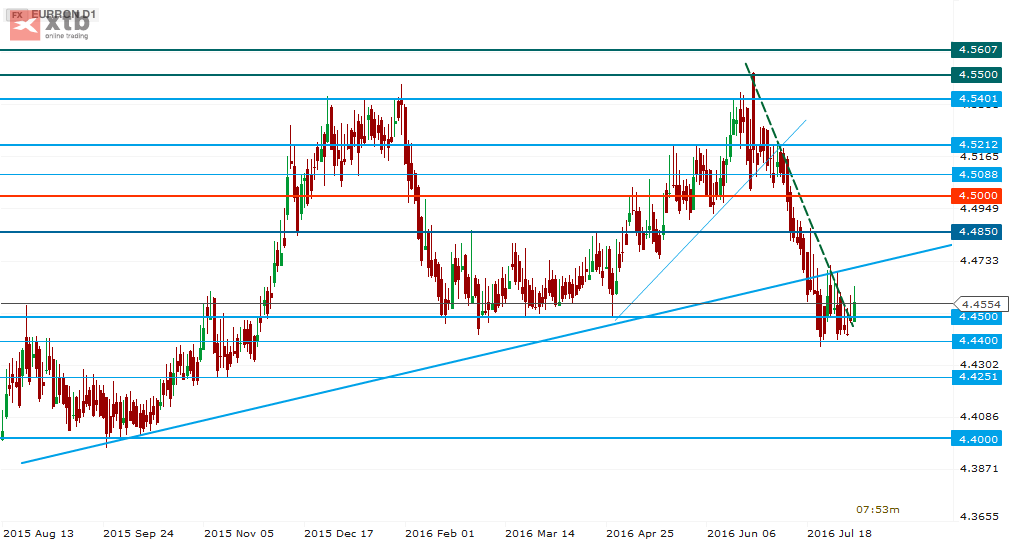The width and height of the screenshot is (1009, 541).
Task: Select the 2015 Dec 17 date marker
Action: tap(338, 534)
